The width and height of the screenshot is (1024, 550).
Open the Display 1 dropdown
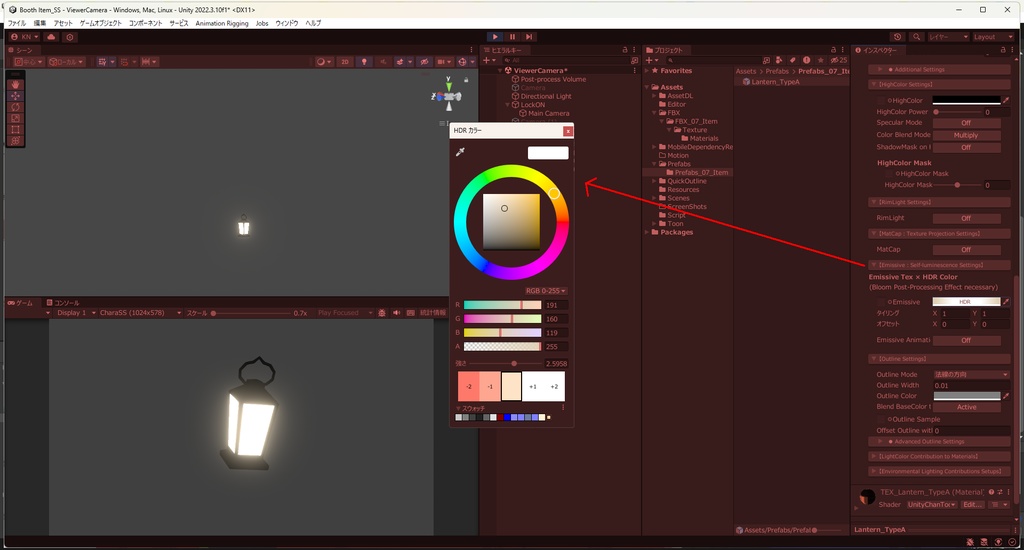pos(73,313)
